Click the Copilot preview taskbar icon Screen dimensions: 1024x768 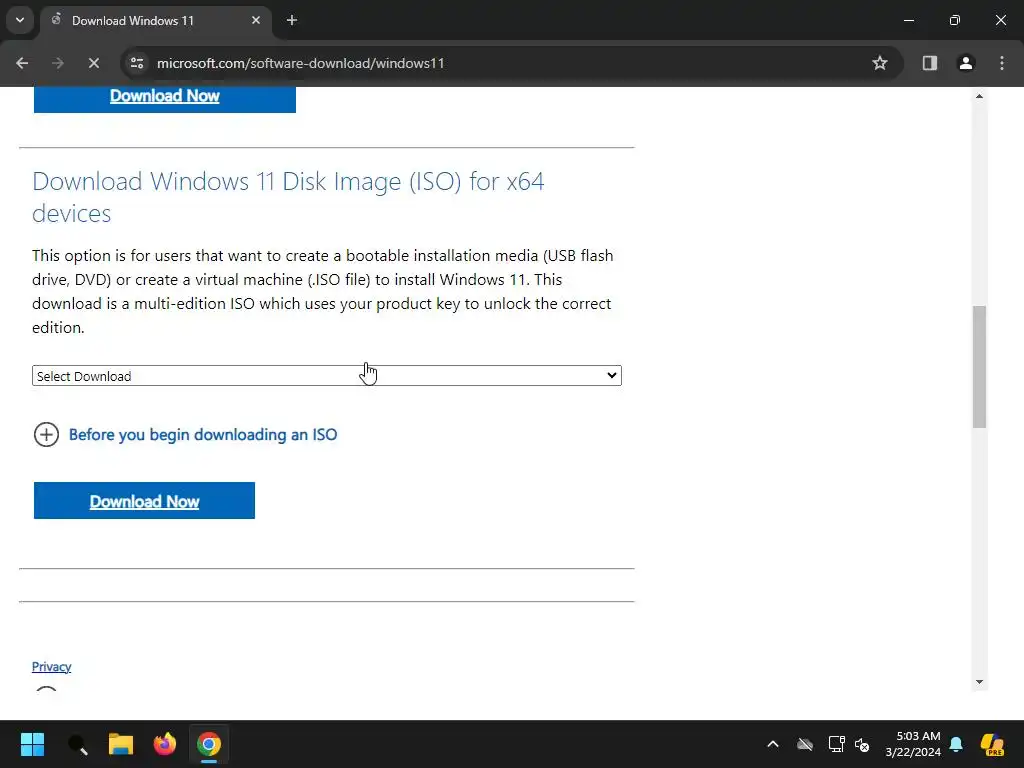pyautogui.click(x=992, y=744)
